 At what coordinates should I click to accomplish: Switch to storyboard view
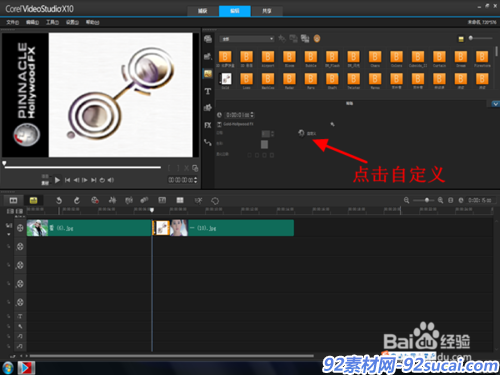13,200
